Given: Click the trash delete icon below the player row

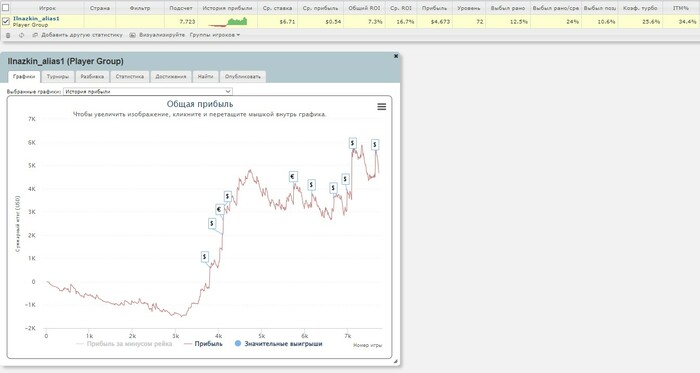Looking at the screenshot, I should pyautogui.click(x=8, y=35).
